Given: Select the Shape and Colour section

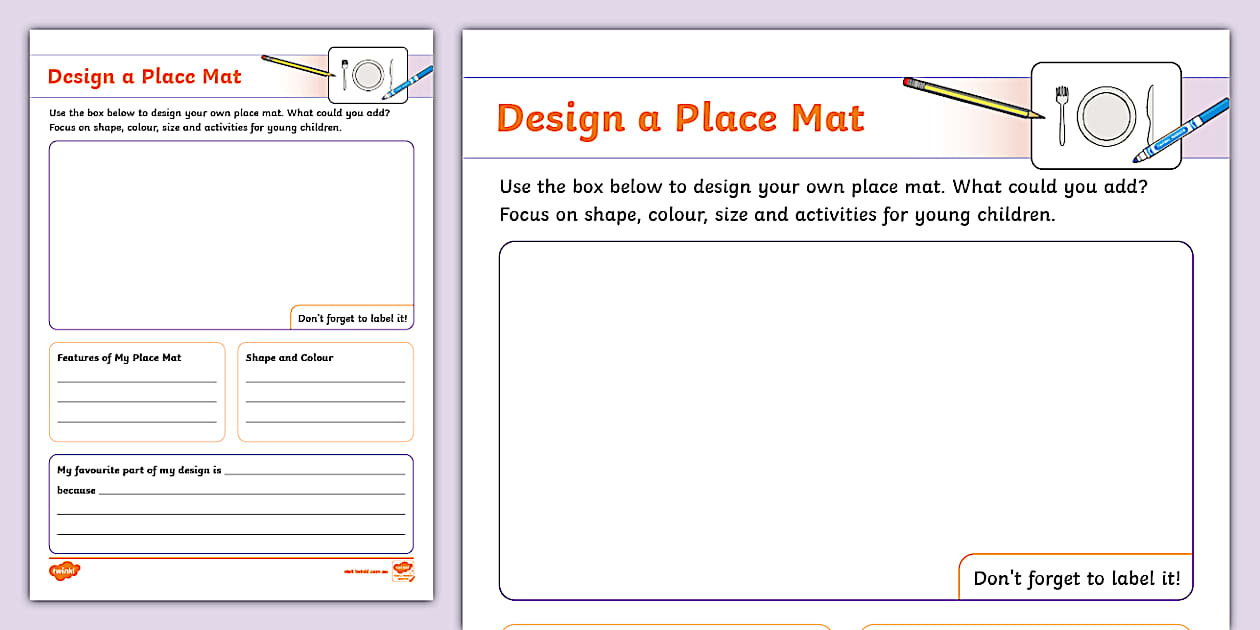Looking at the screenshot, I should point(325,390).
